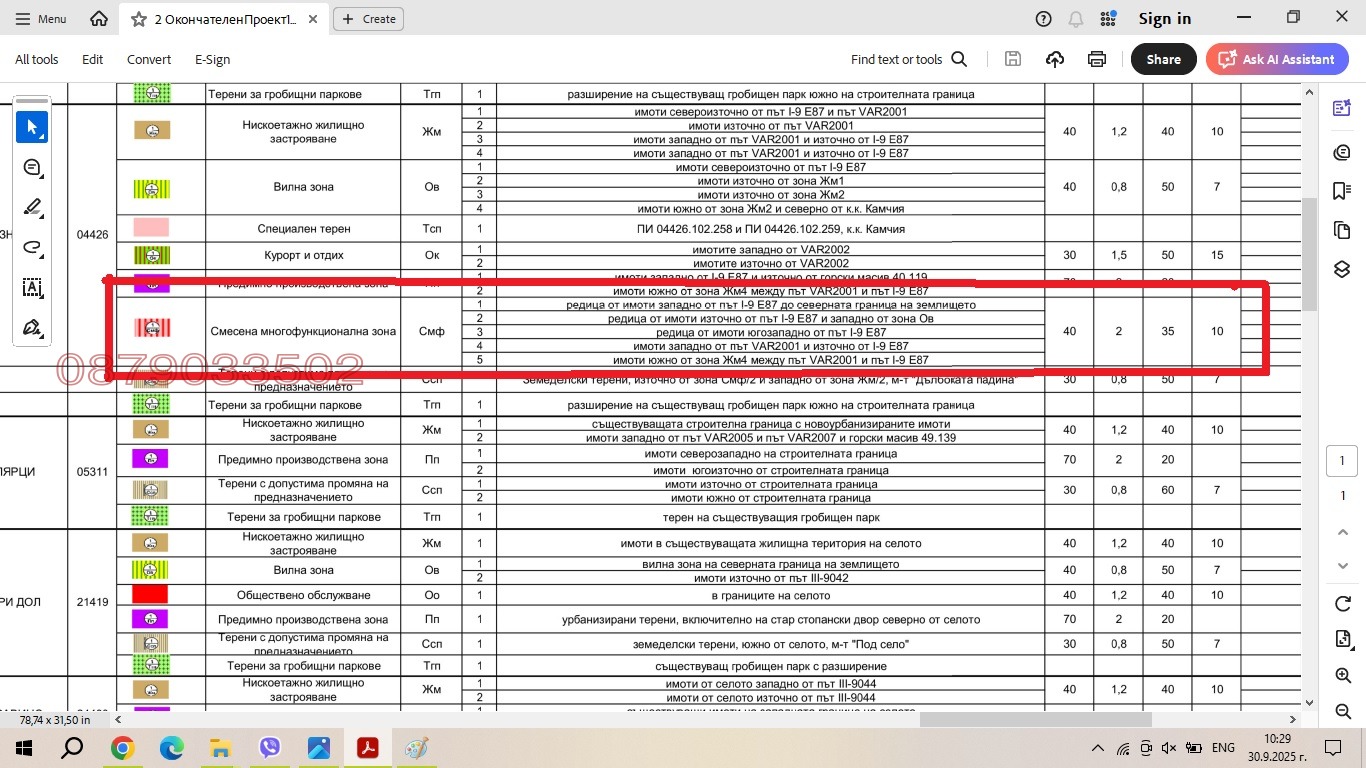Open the Menu in the top-left corner

pos(40,18)
